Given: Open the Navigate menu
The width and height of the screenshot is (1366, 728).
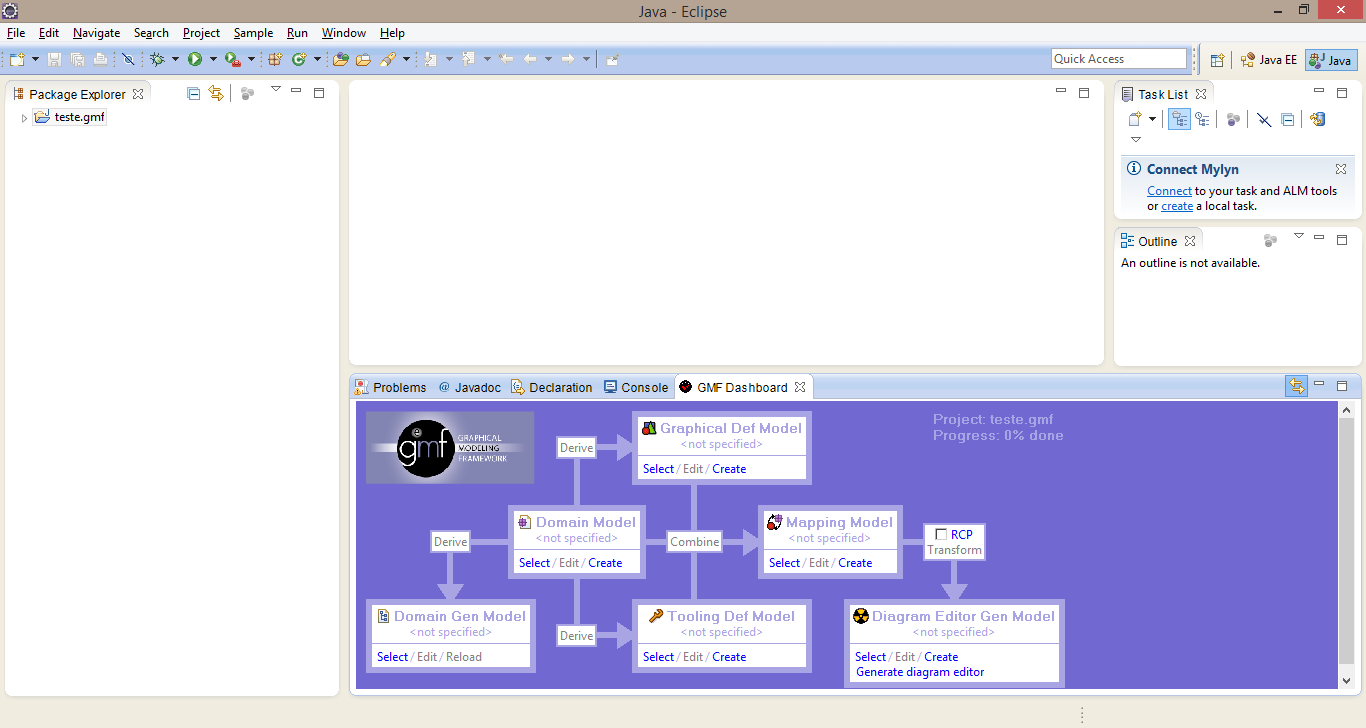Looking at the screenshot, I should [x=96, y=33].
